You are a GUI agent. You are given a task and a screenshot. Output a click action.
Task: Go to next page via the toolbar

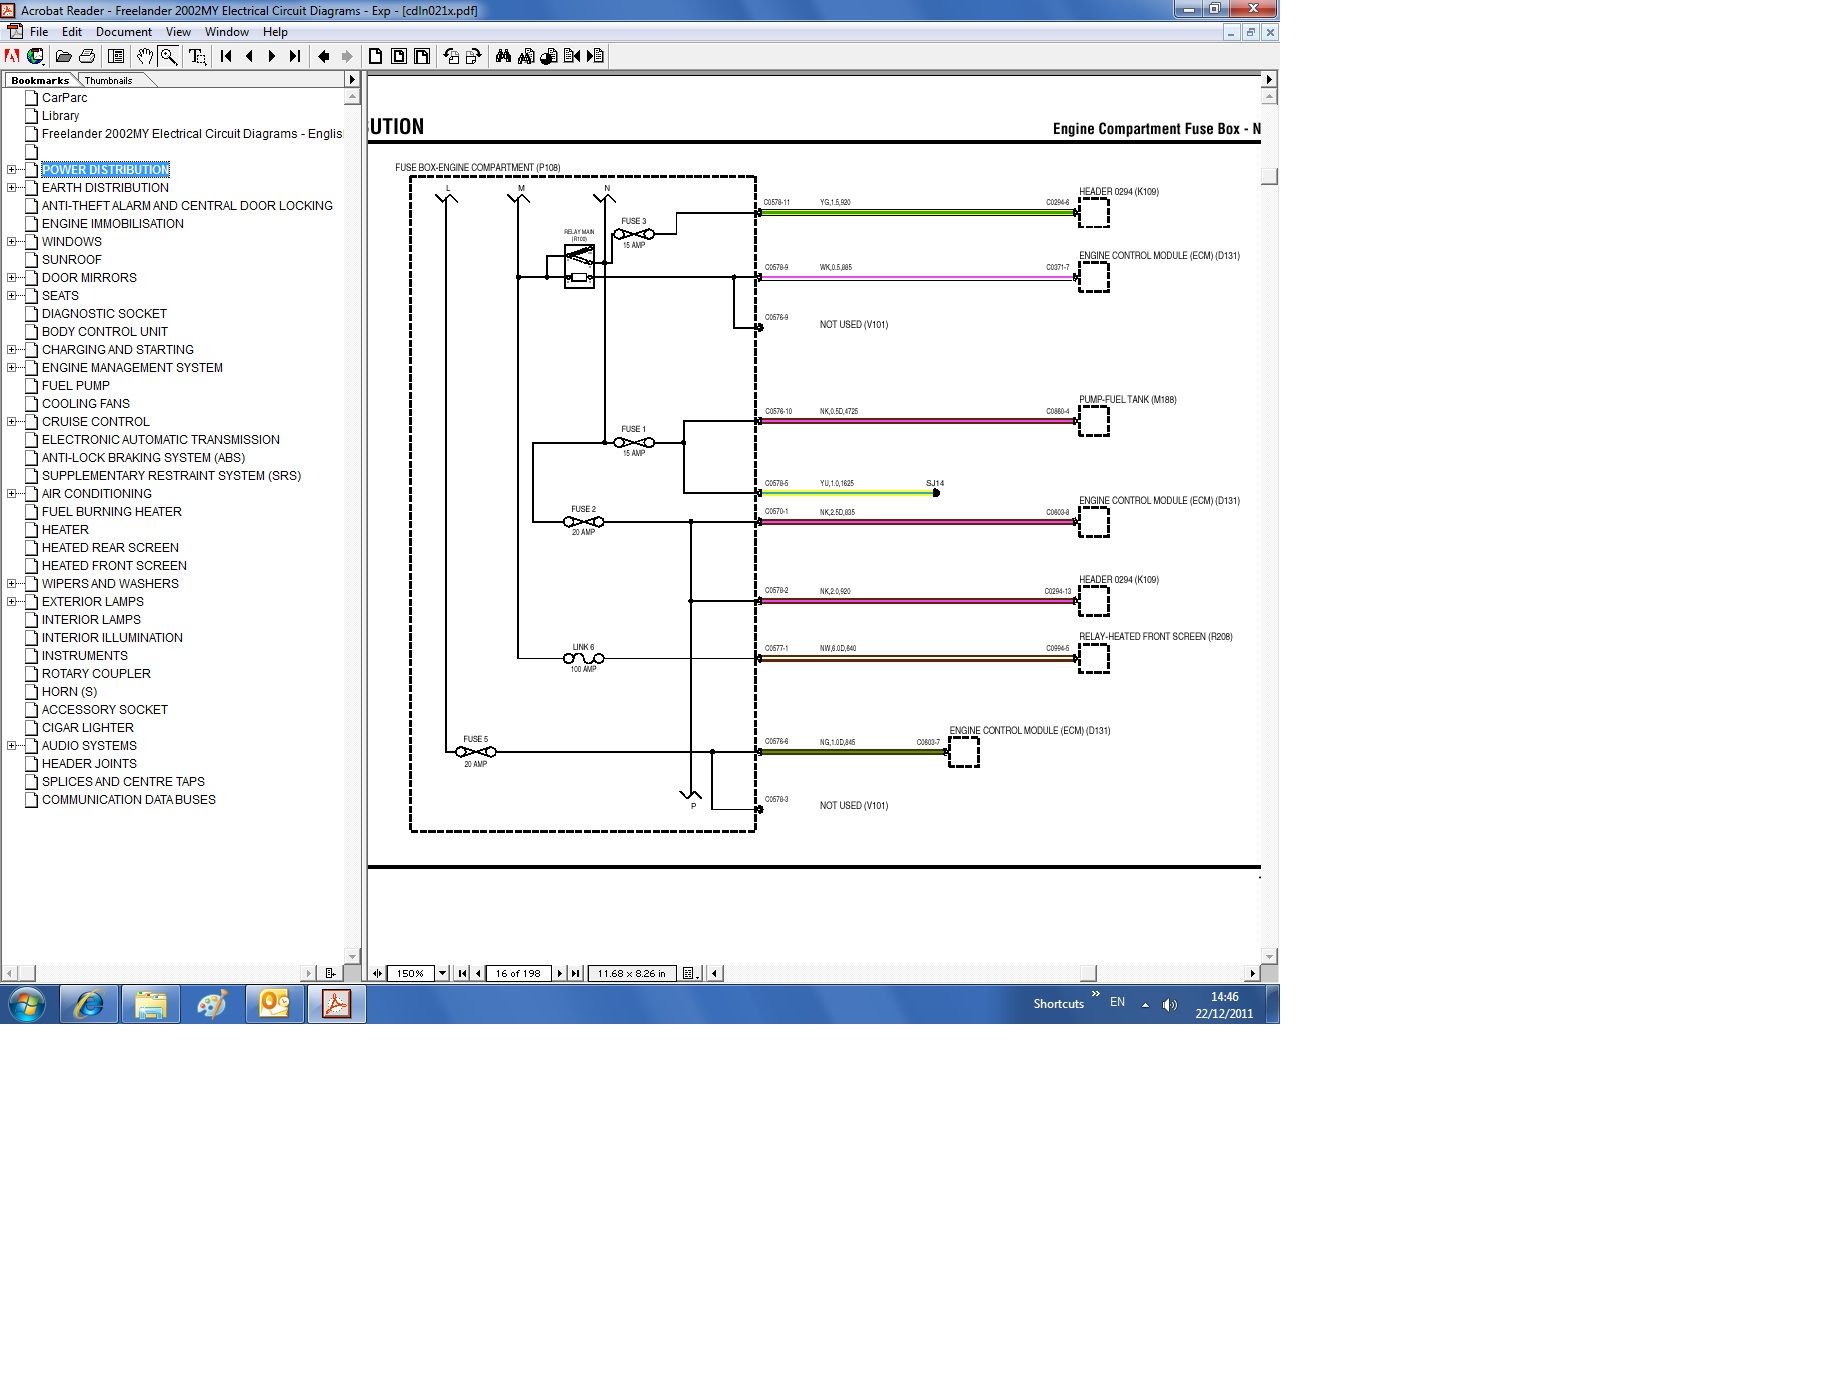[272, 56]
